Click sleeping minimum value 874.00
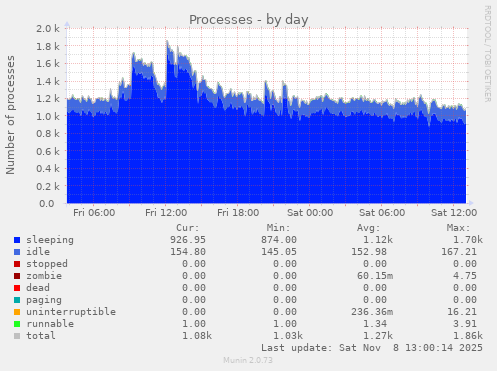This screenshot has width=497, height=371. point(279,240)
